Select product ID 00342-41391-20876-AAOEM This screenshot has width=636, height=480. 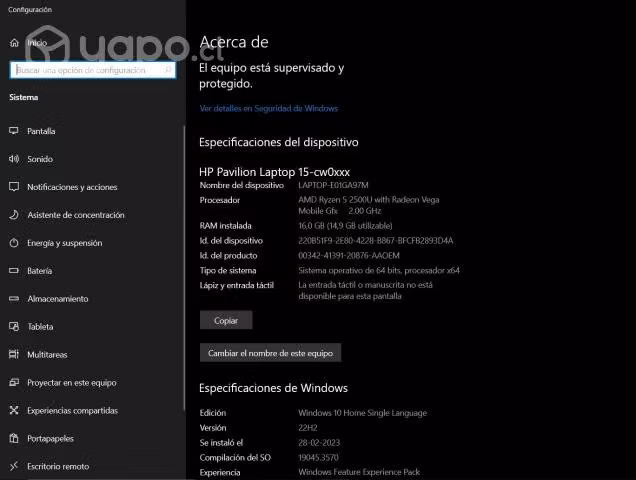(349, 256)
